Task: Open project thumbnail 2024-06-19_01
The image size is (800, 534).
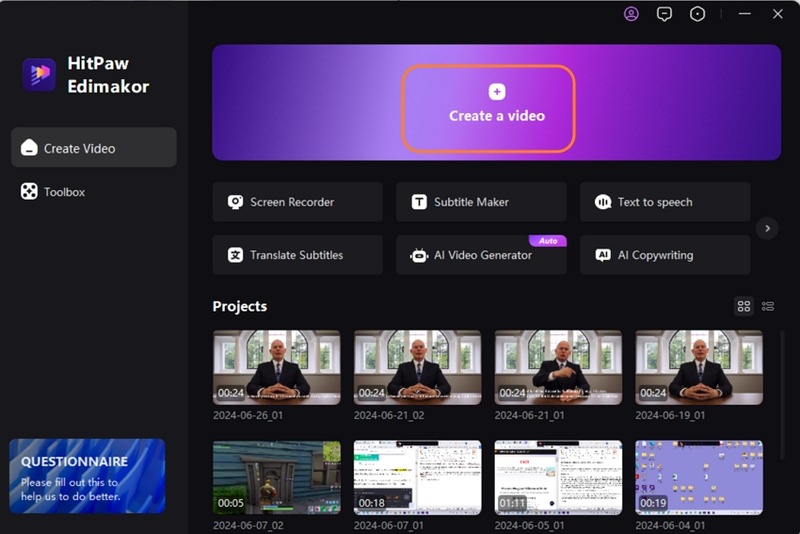Action: point(699,367)
